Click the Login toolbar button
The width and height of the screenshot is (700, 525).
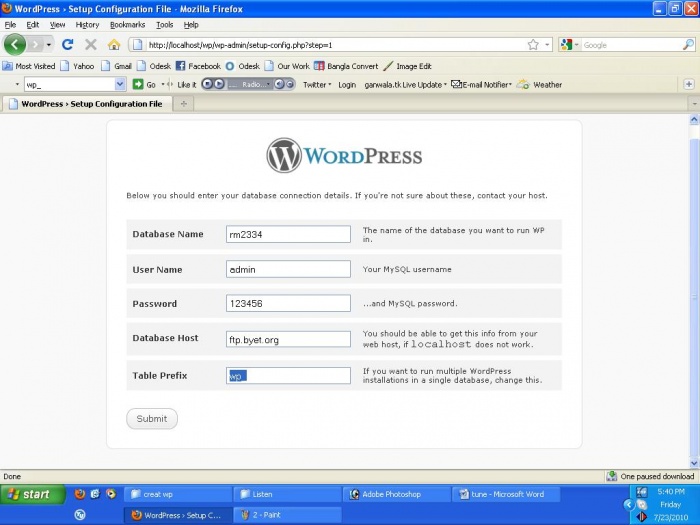coord(347,84)
